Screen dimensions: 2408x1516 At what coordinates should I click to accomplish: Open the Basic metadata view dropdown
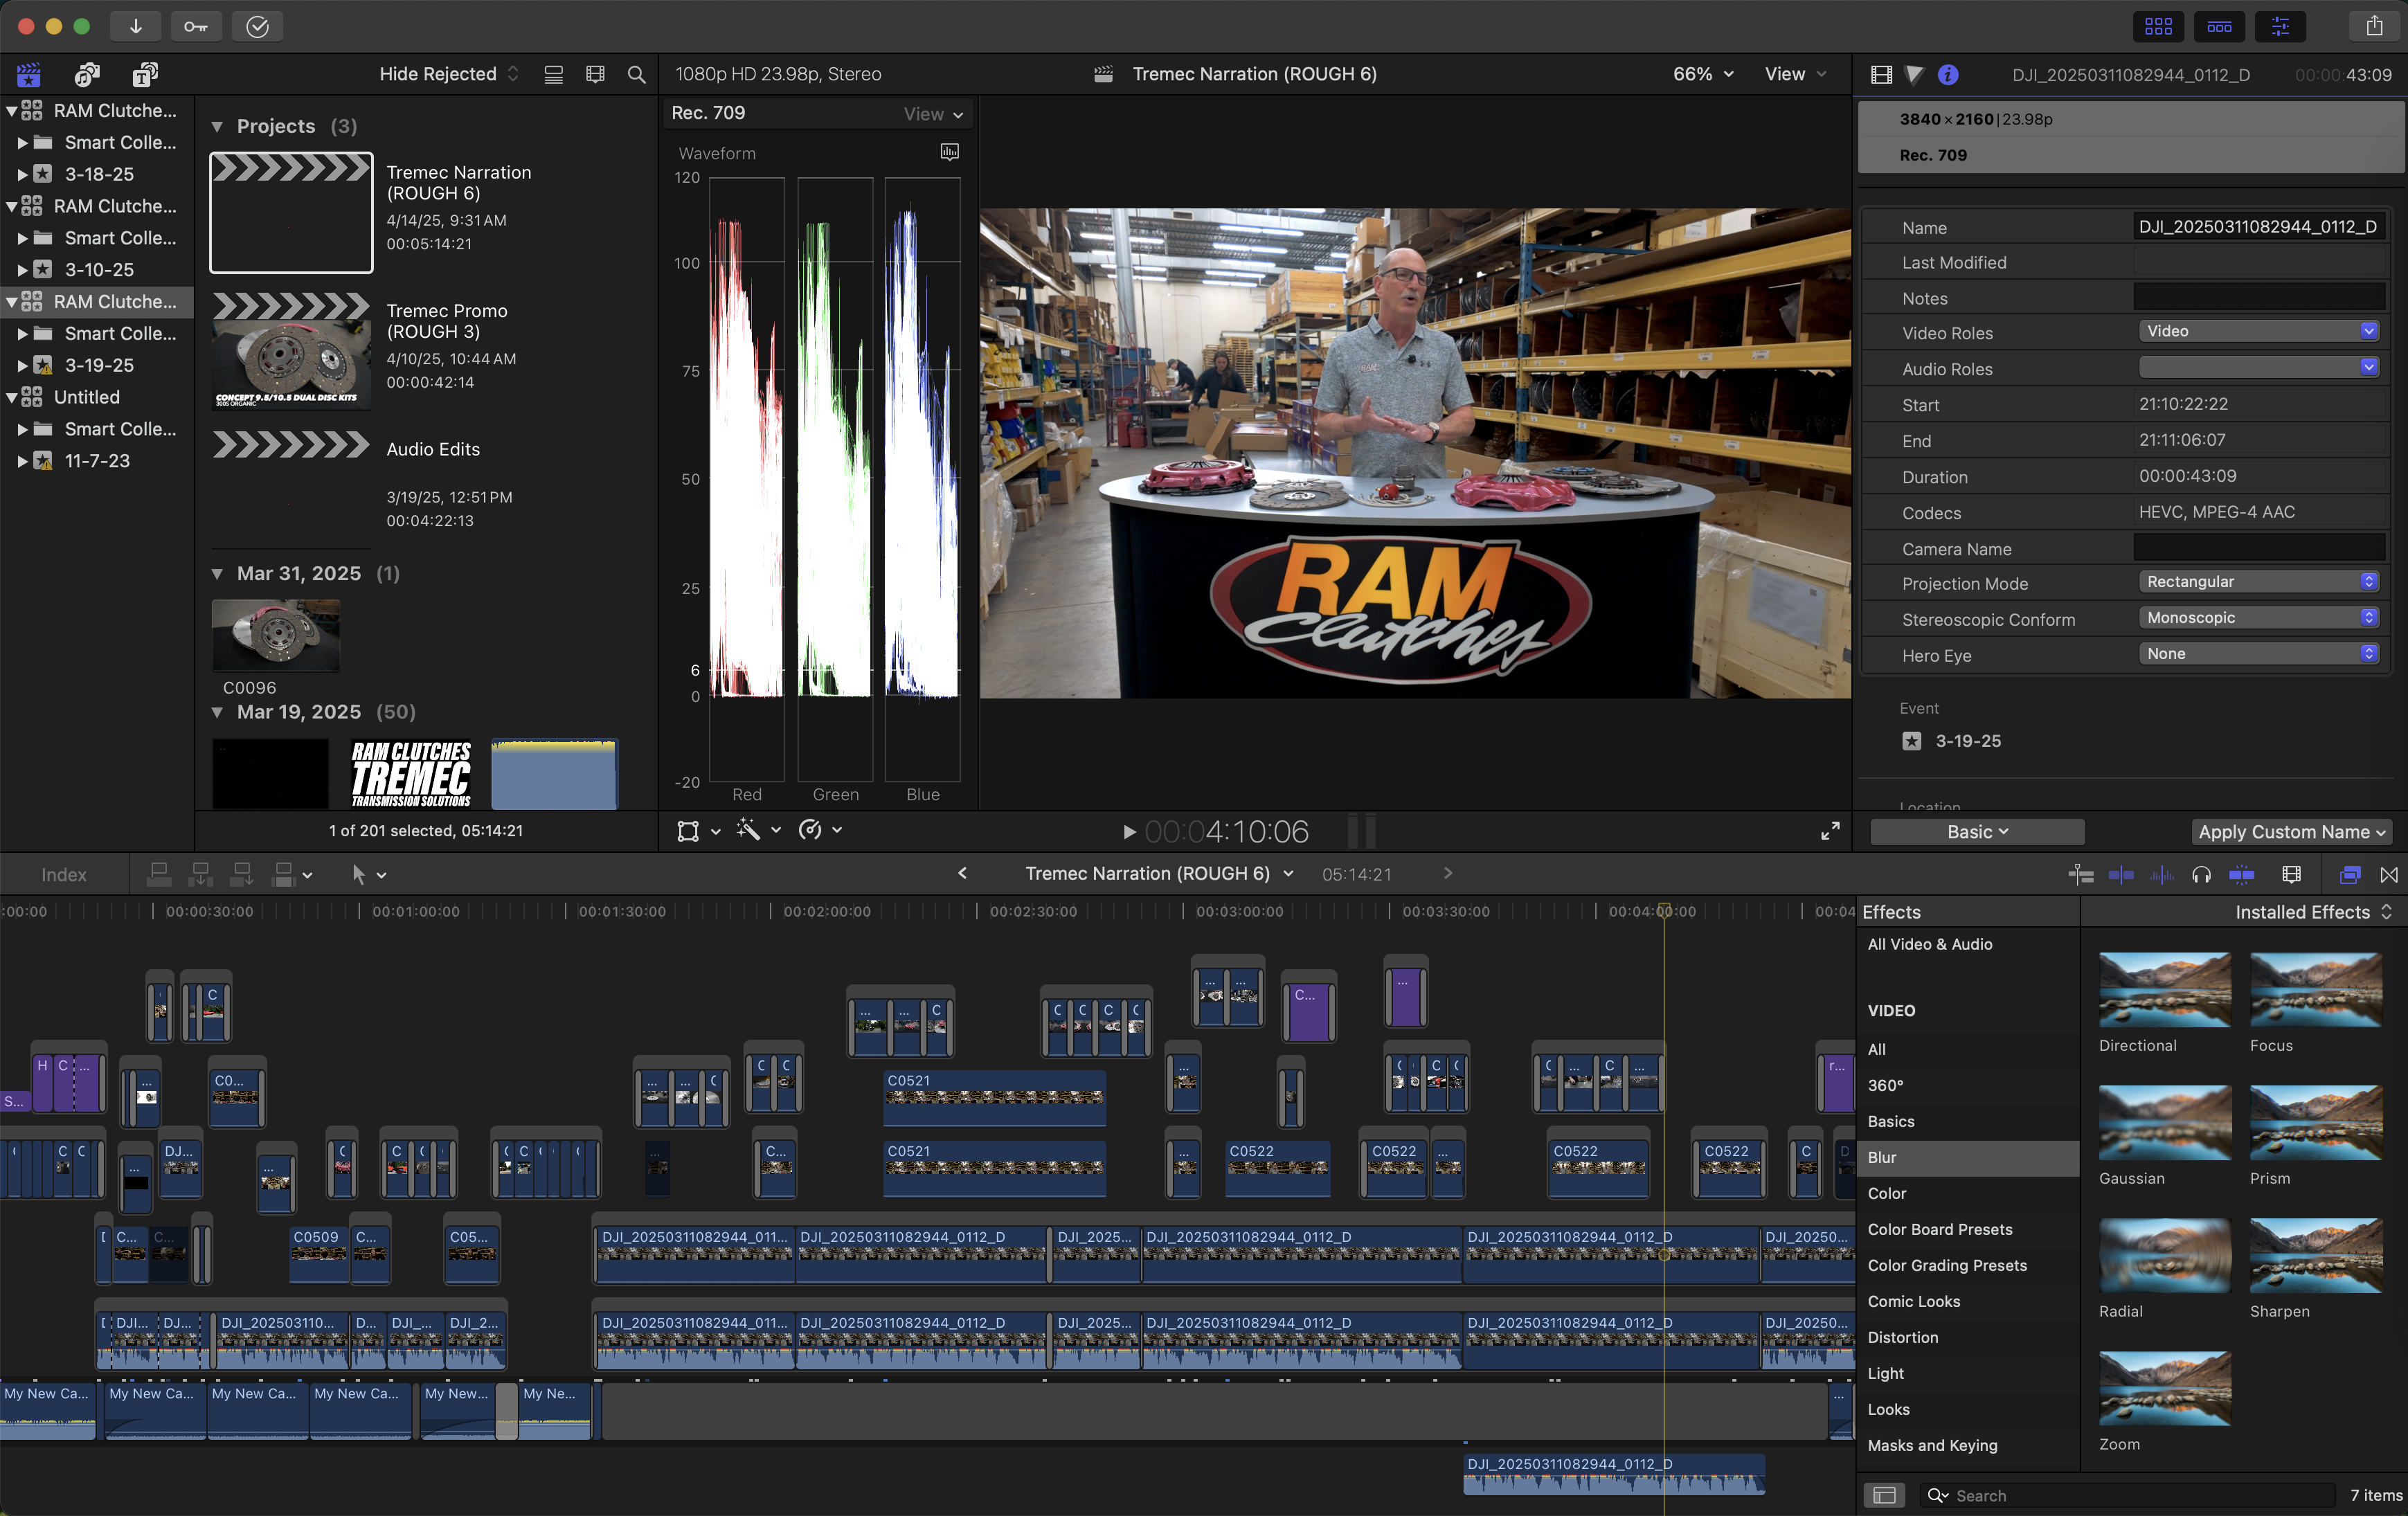[x=1977, y=832]
